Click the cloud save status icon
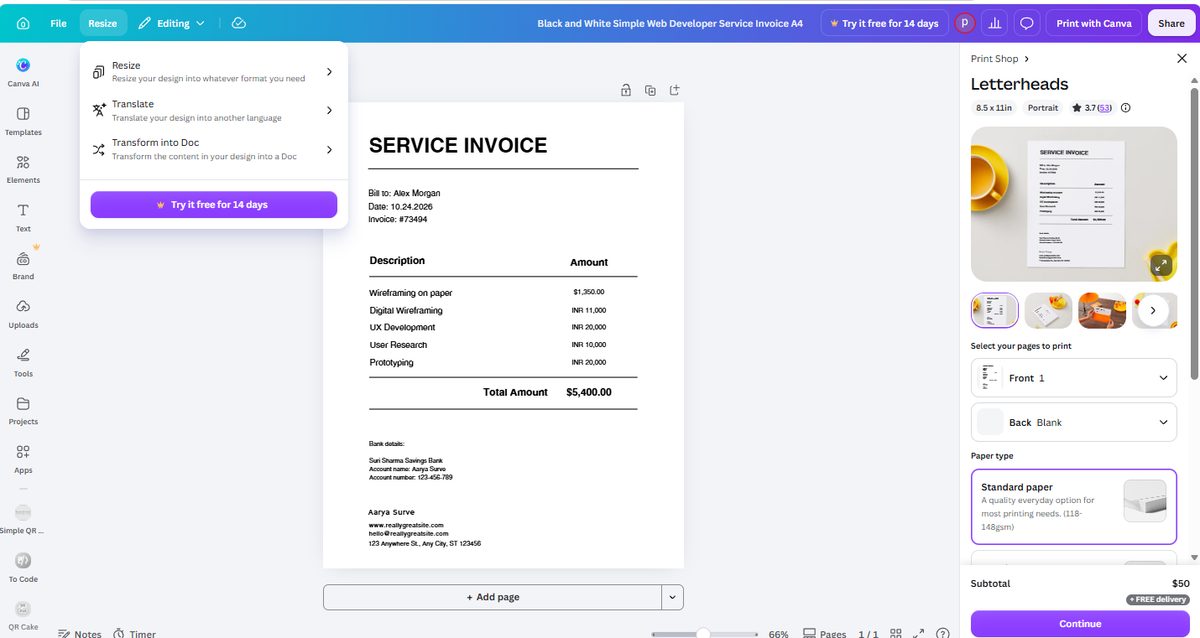 [x=238, y=23]
